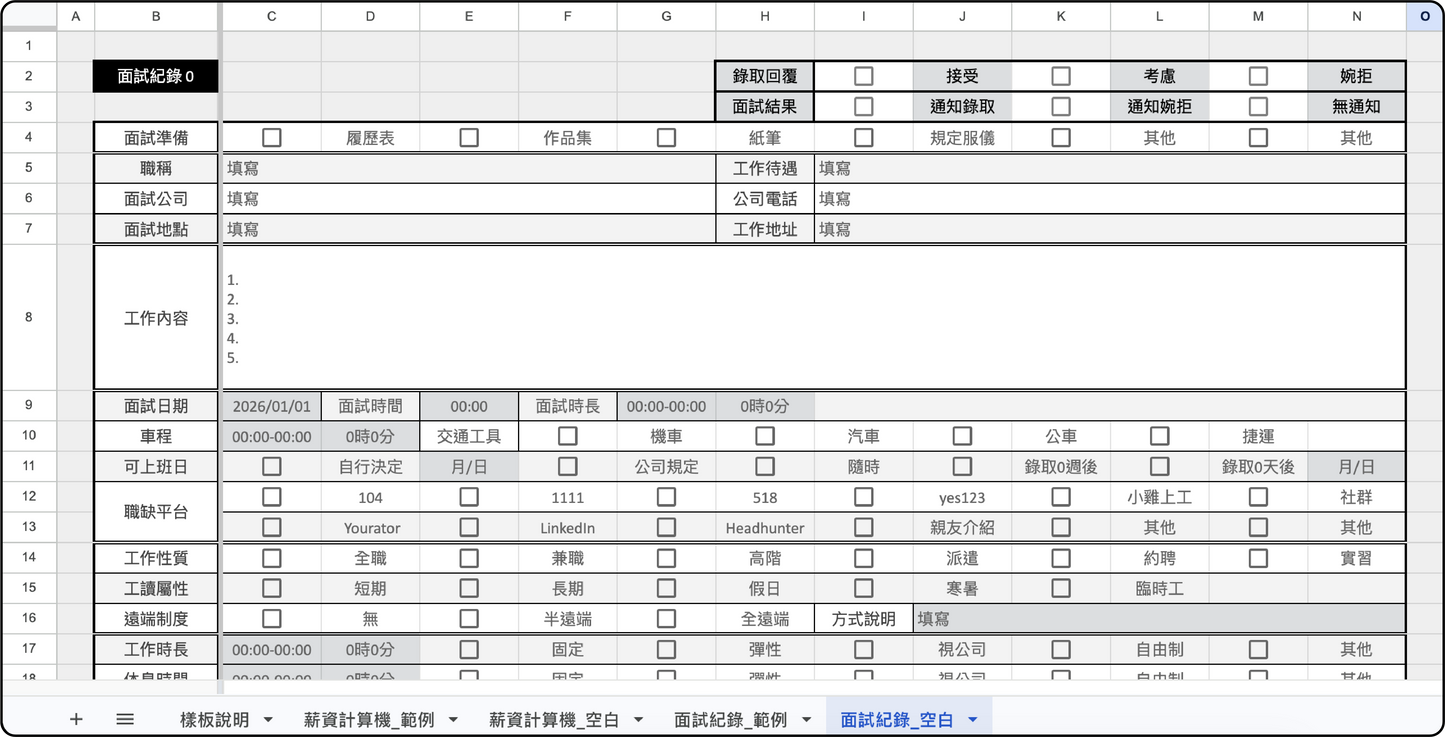Tick the 通知婉拒 checkbox

click(x=1061, y=106)
